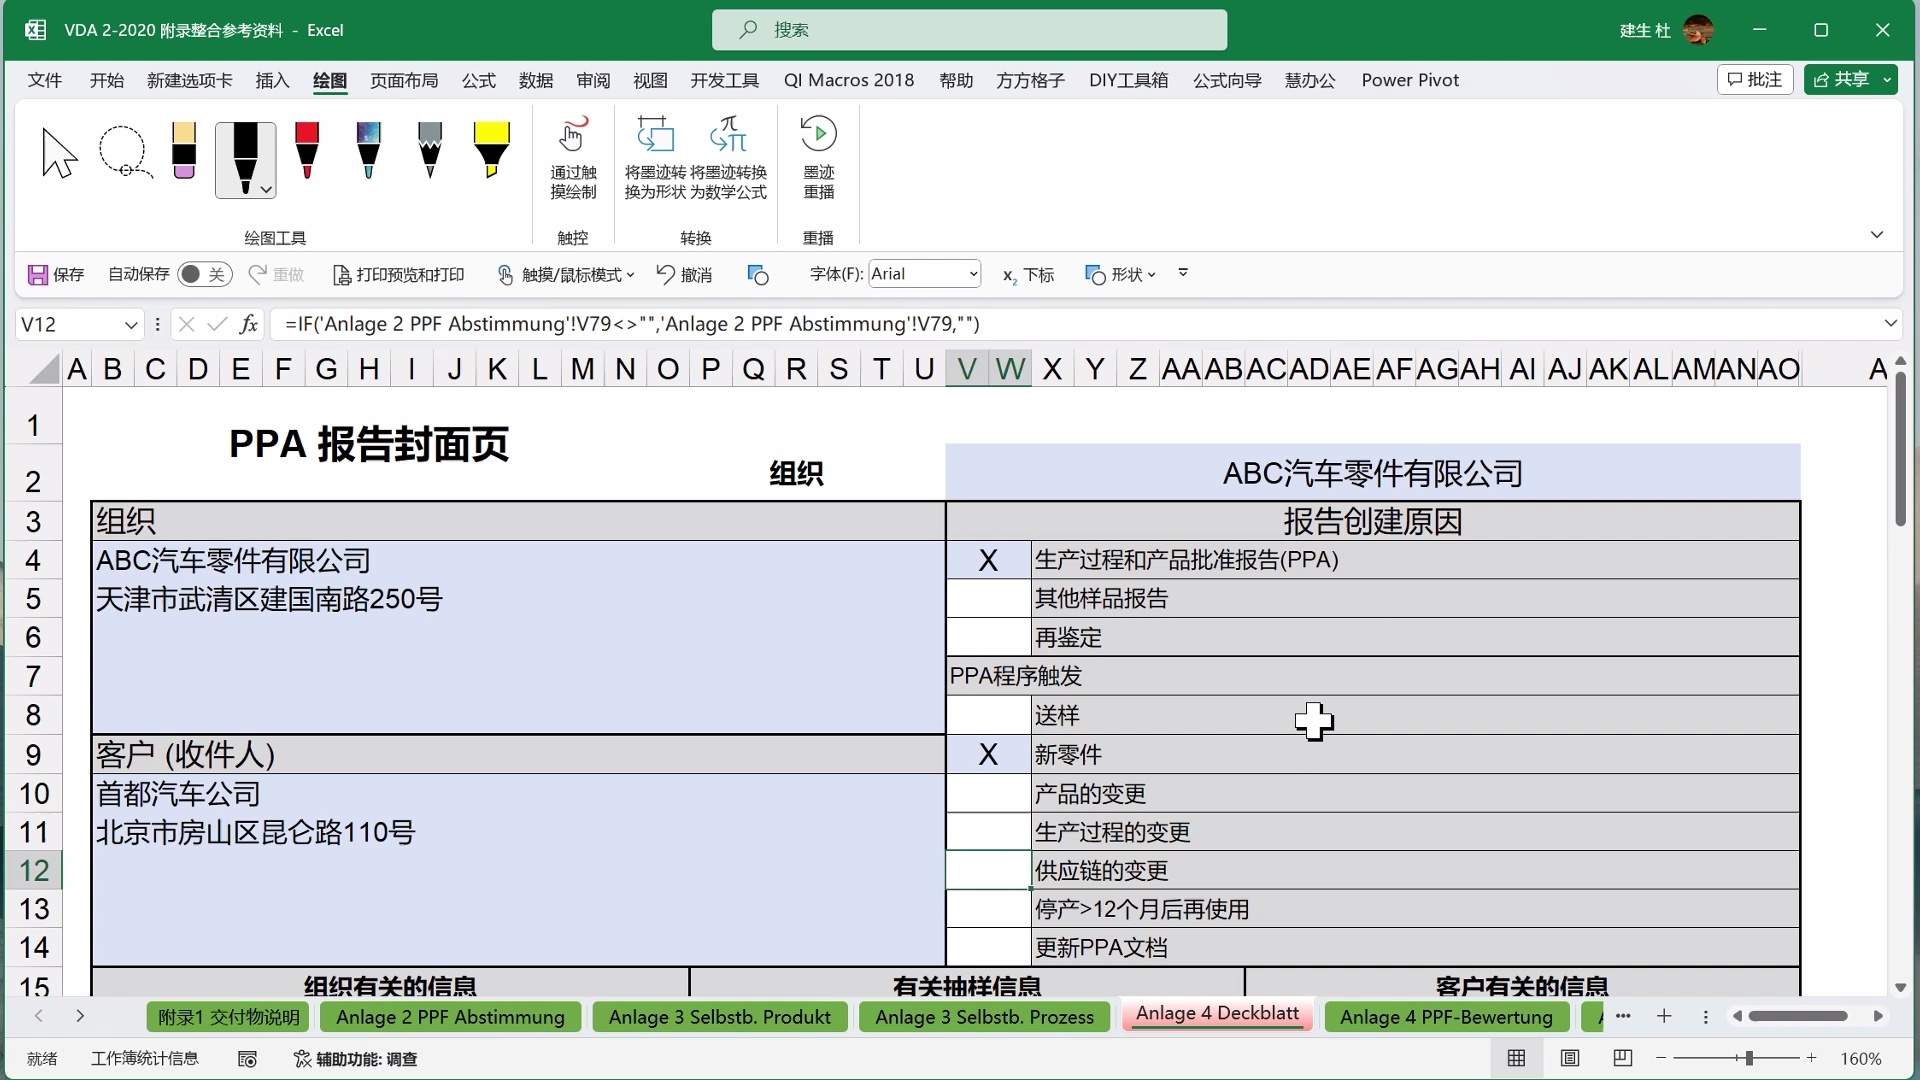Open 触摸/鼠标模式 dropdown
1920x1080 pixels.
tap(629, 275)
